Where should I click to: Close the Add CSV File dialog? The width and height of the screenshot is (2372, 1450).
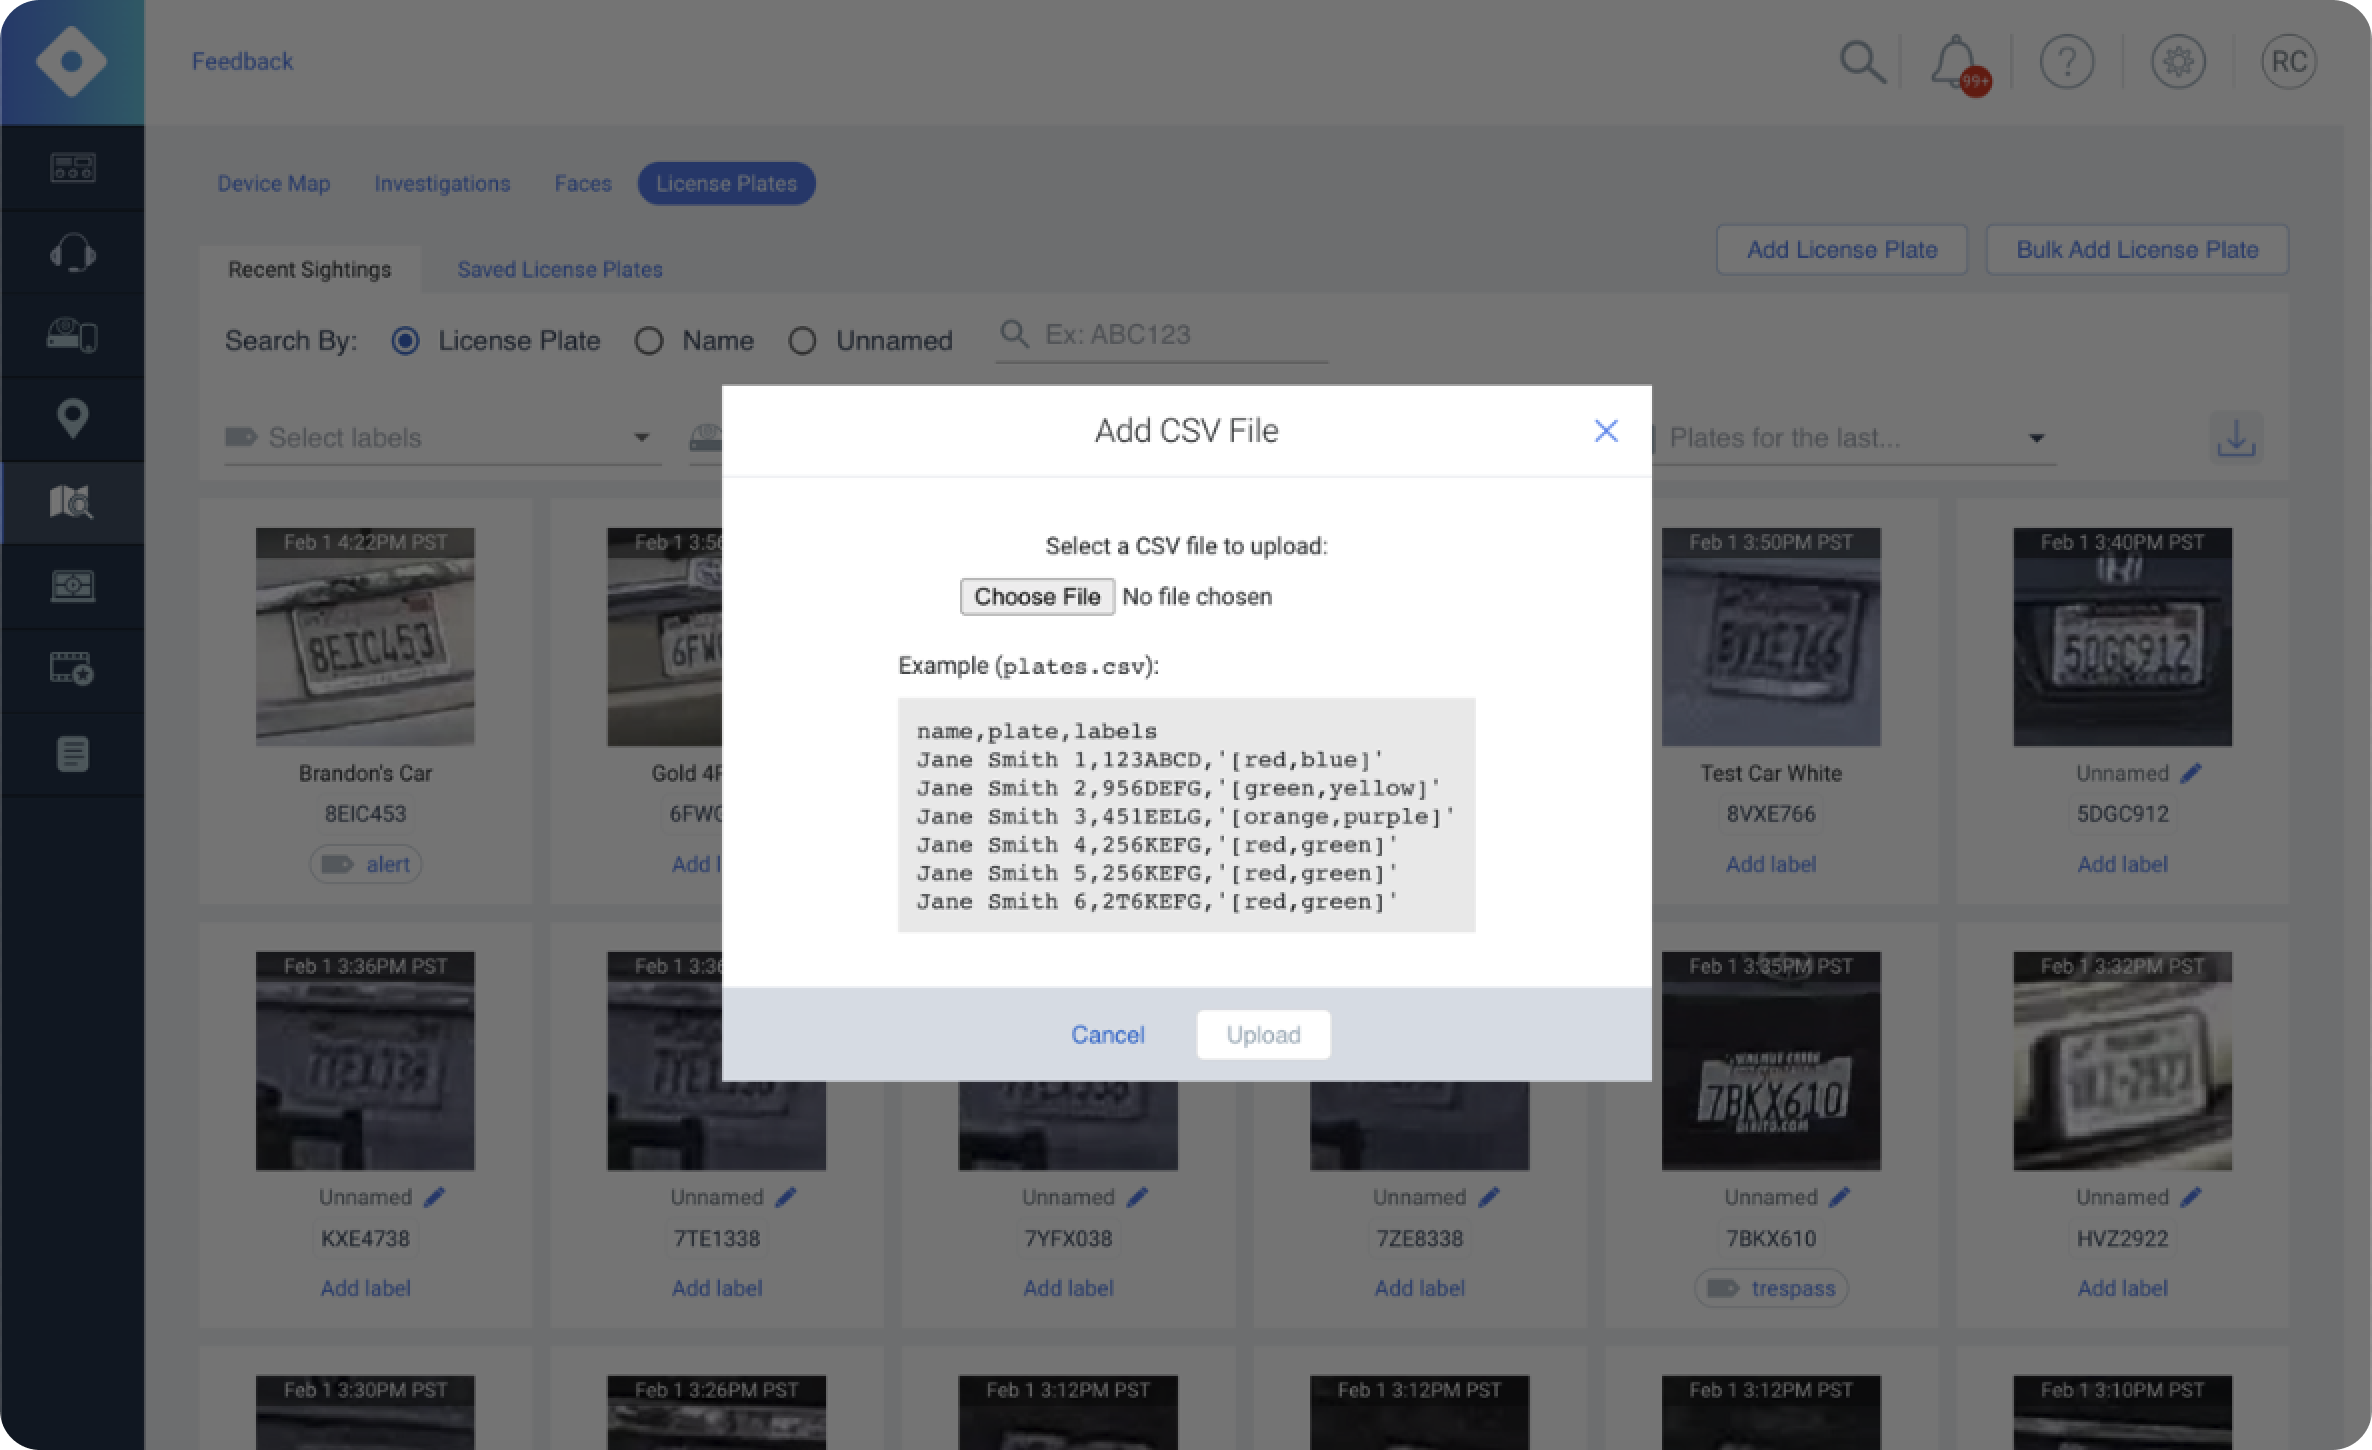point(1605,431)
